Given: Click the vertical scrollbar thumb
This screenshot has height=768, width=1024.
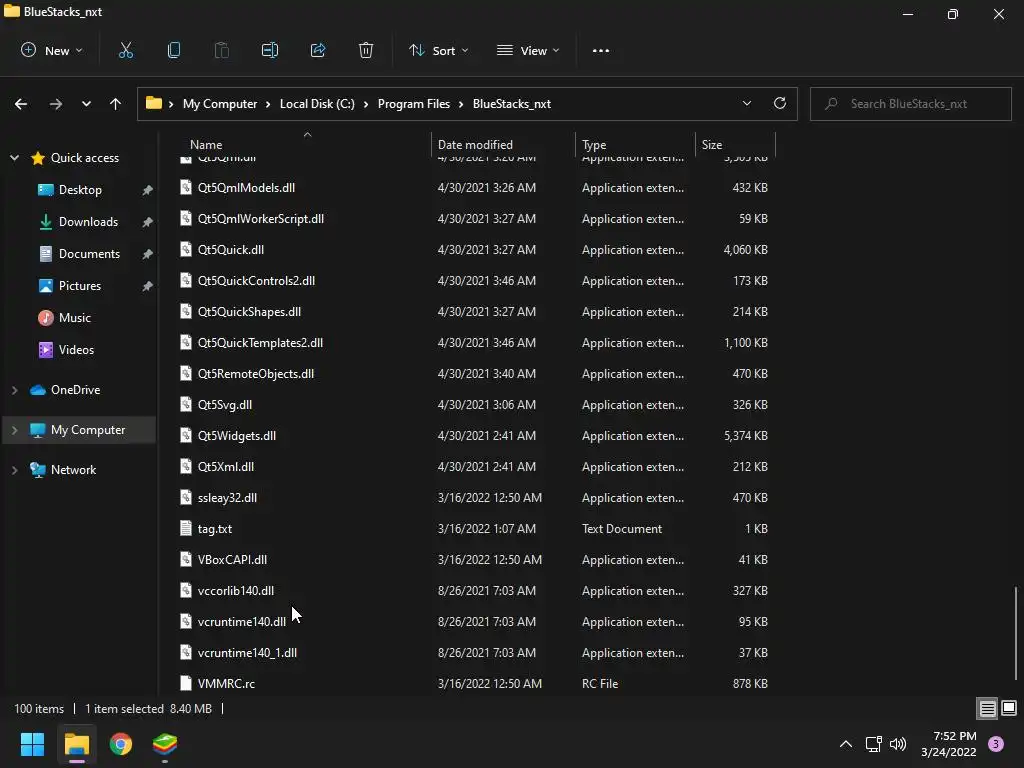Looking at the screenshot, I should (1016, 633).
